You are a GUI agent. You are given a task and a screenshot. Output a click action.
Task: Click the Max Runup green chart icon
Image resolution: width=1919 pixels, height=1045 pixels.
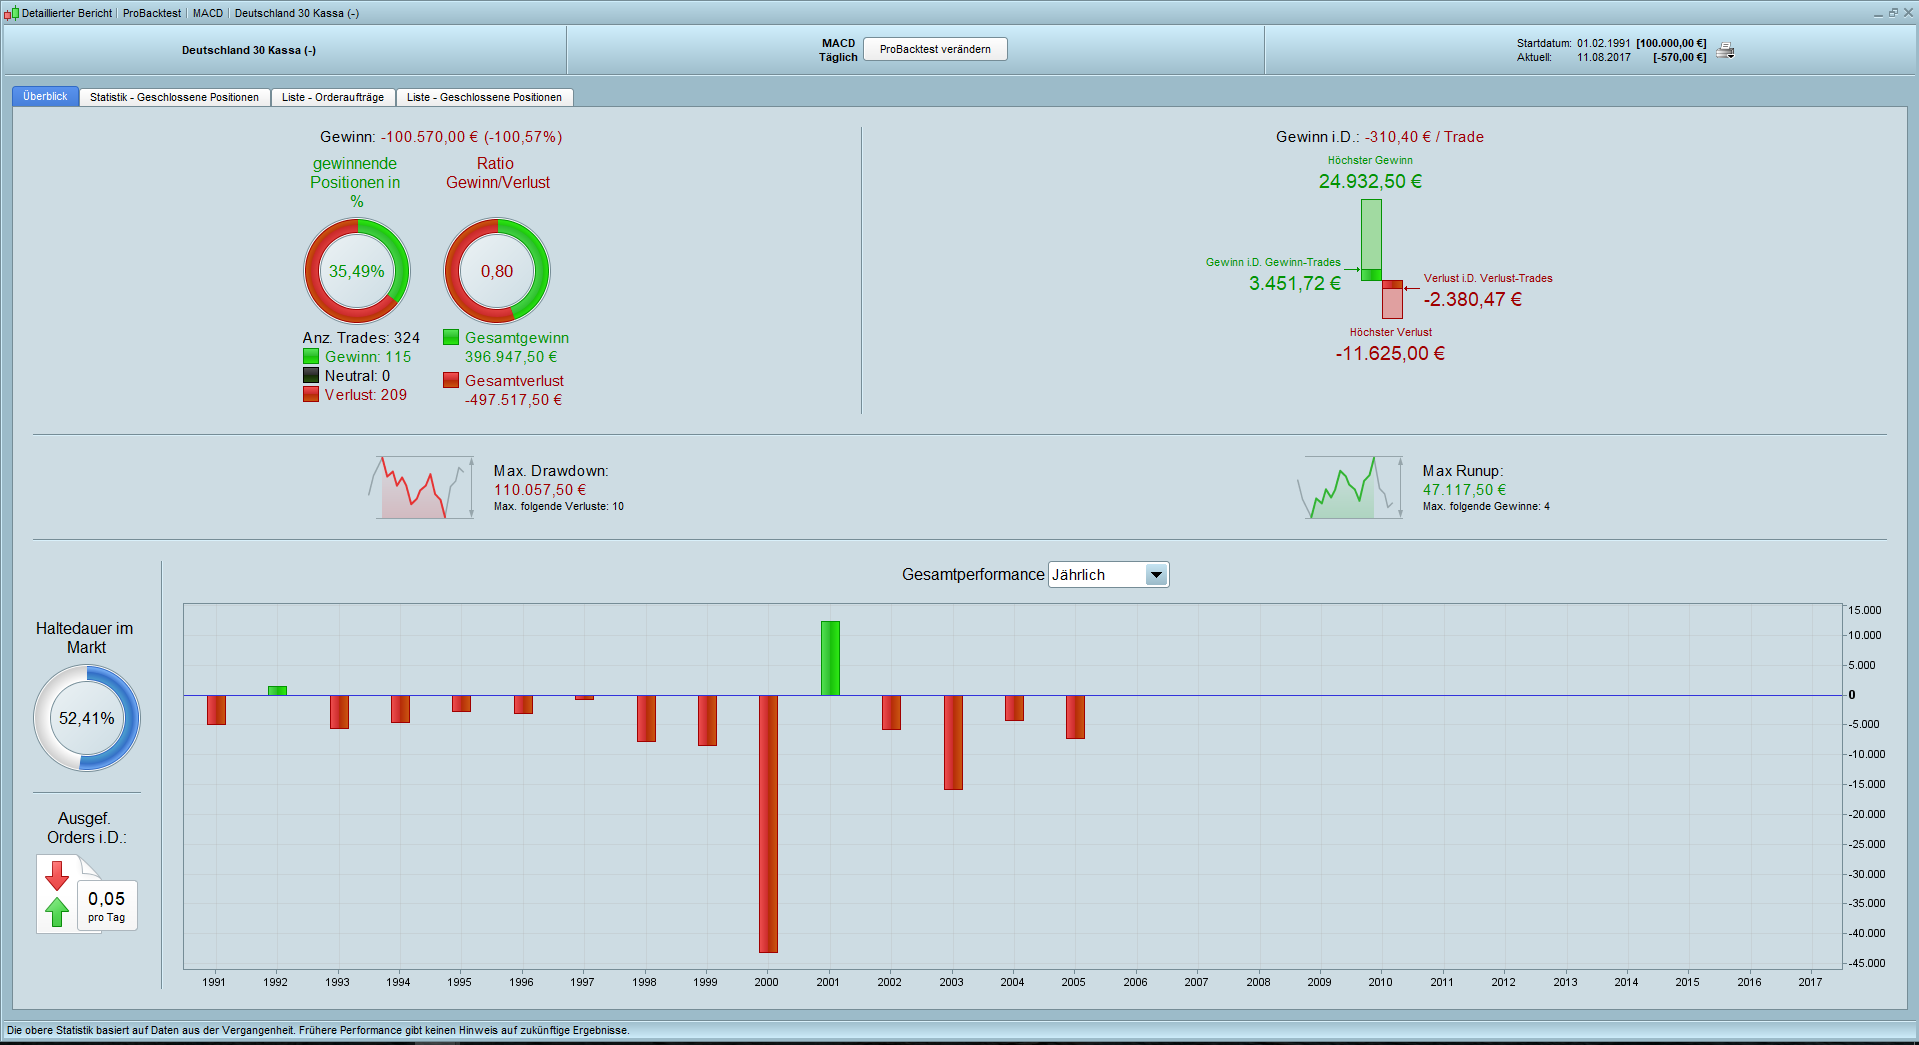(1350, 488)
